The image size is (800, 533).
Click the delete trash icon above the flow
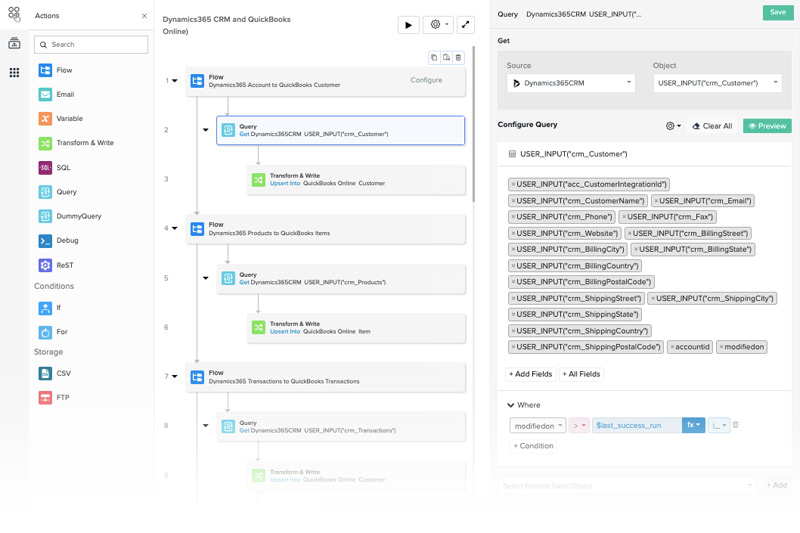[458, 58]
